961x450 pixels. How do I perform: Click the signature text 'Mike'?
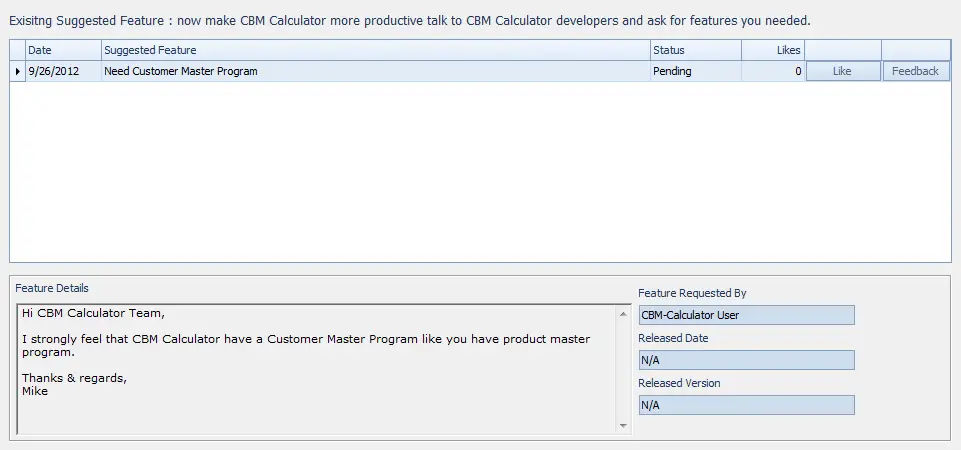point(35,391)
